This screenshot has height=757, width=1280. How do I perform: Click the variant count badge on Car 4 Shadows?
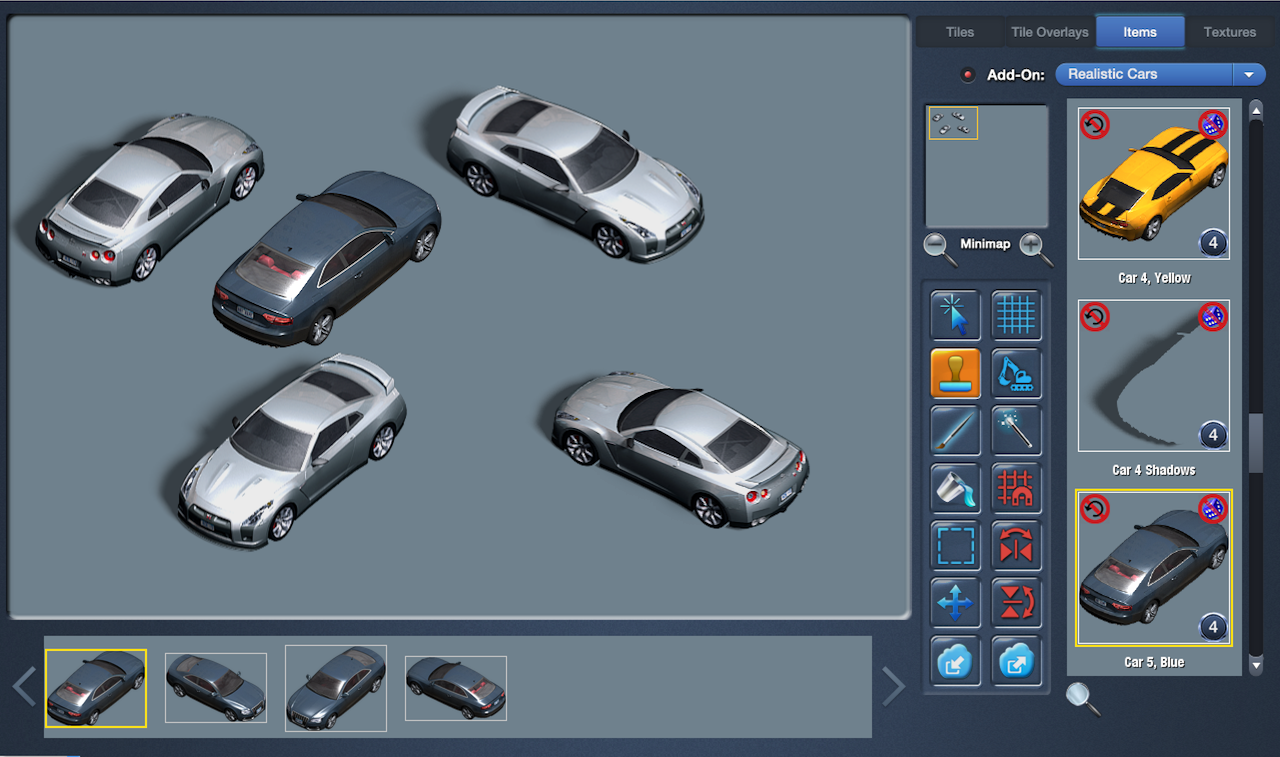click(1213, 435)
